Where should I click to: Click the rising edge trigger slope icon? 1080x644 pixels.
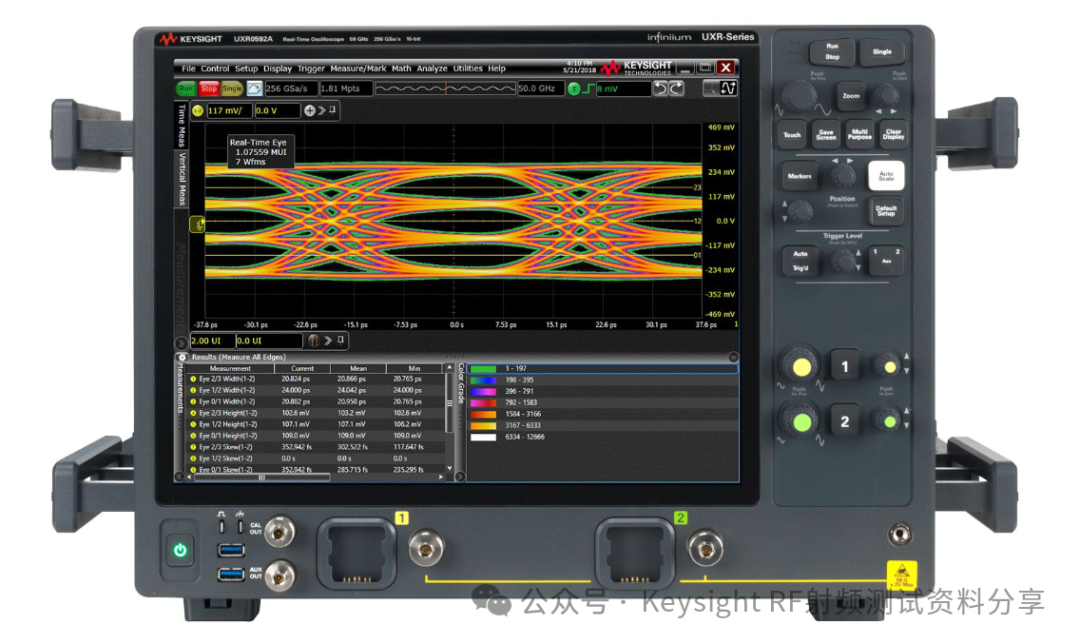tap(588, 89)
